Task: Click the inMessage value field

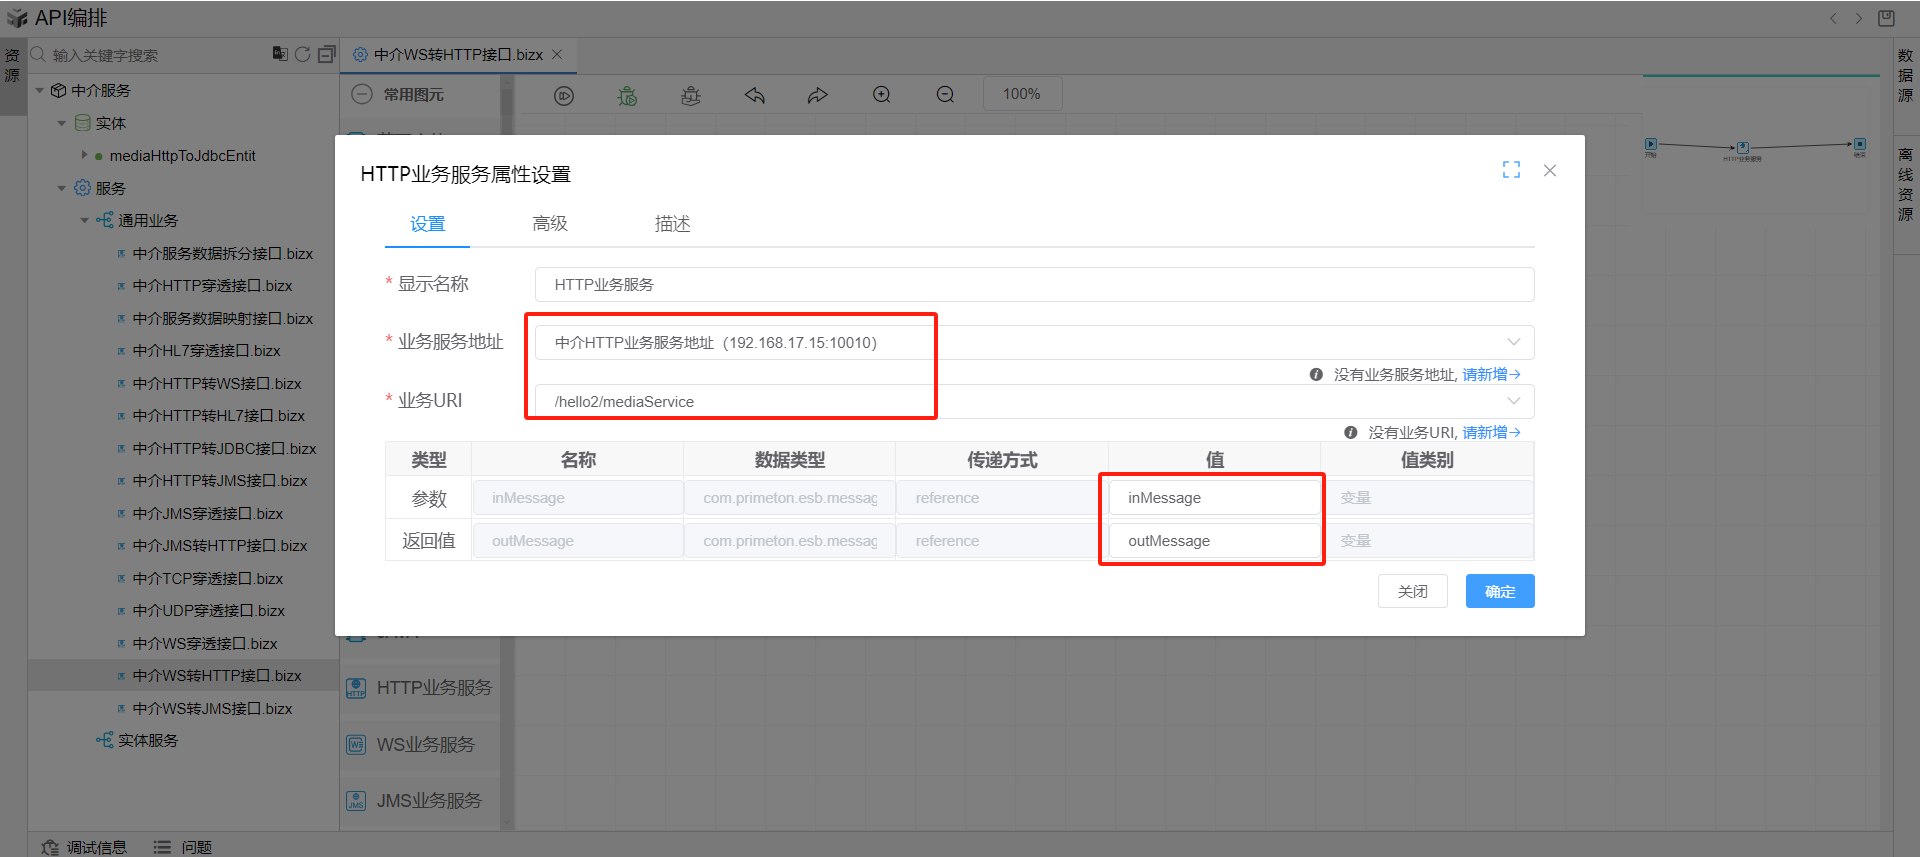Action: pyautogui.click(x=1213, y=498)
